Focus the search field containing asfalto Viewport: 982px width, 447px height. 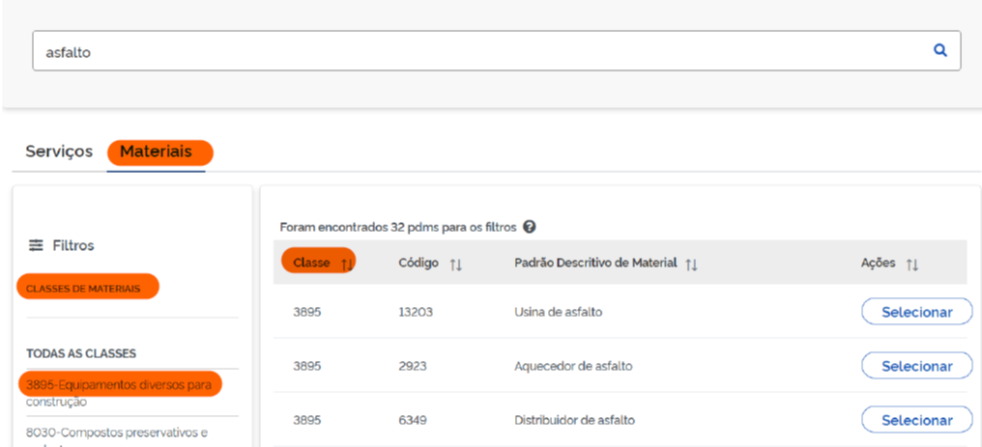tap(480, 51)
